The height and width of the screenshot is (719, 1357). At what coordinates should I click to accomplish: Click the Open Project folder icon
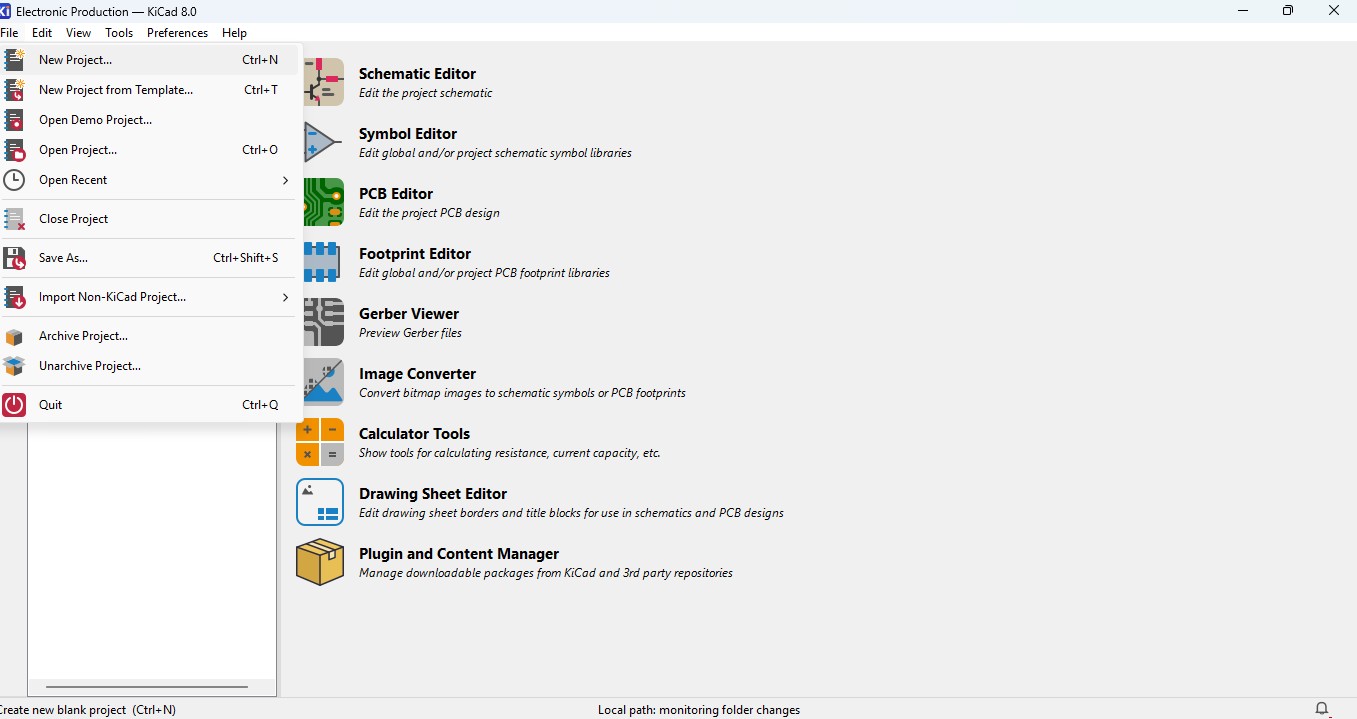pyautogui.click(x=14, y=150)
